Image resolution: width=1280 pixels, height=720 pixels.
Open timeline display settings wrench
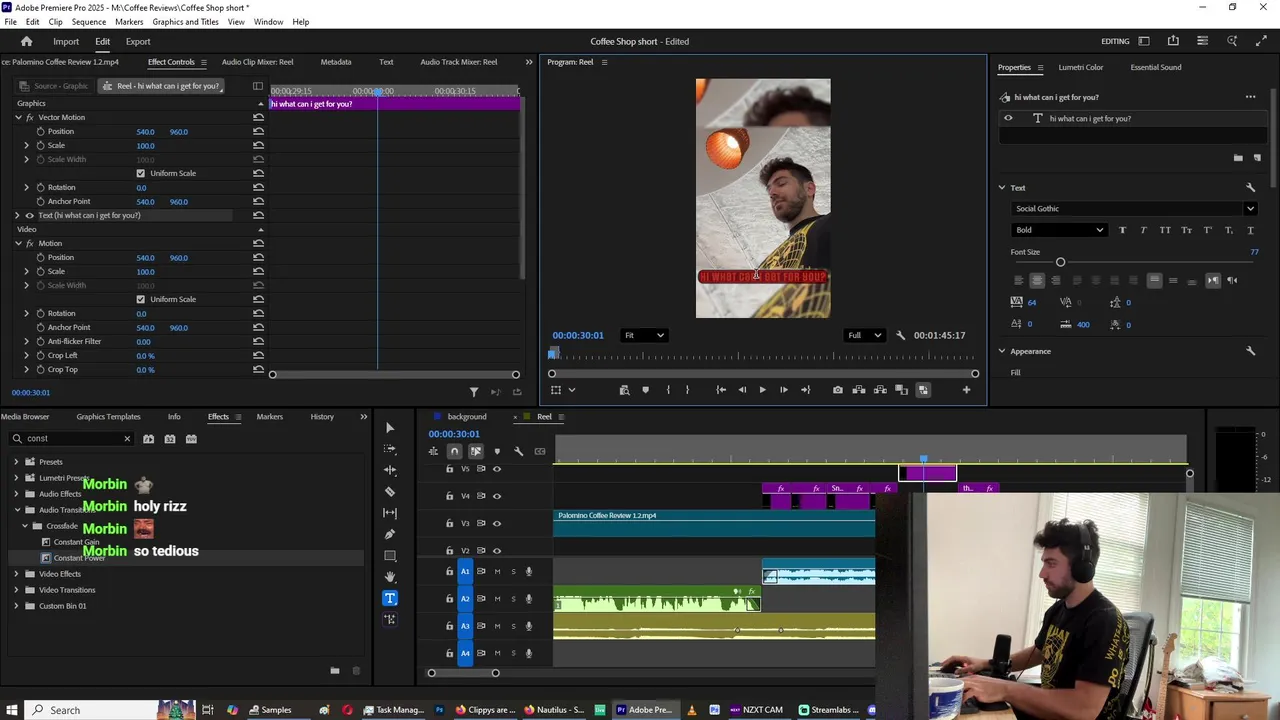518,451
